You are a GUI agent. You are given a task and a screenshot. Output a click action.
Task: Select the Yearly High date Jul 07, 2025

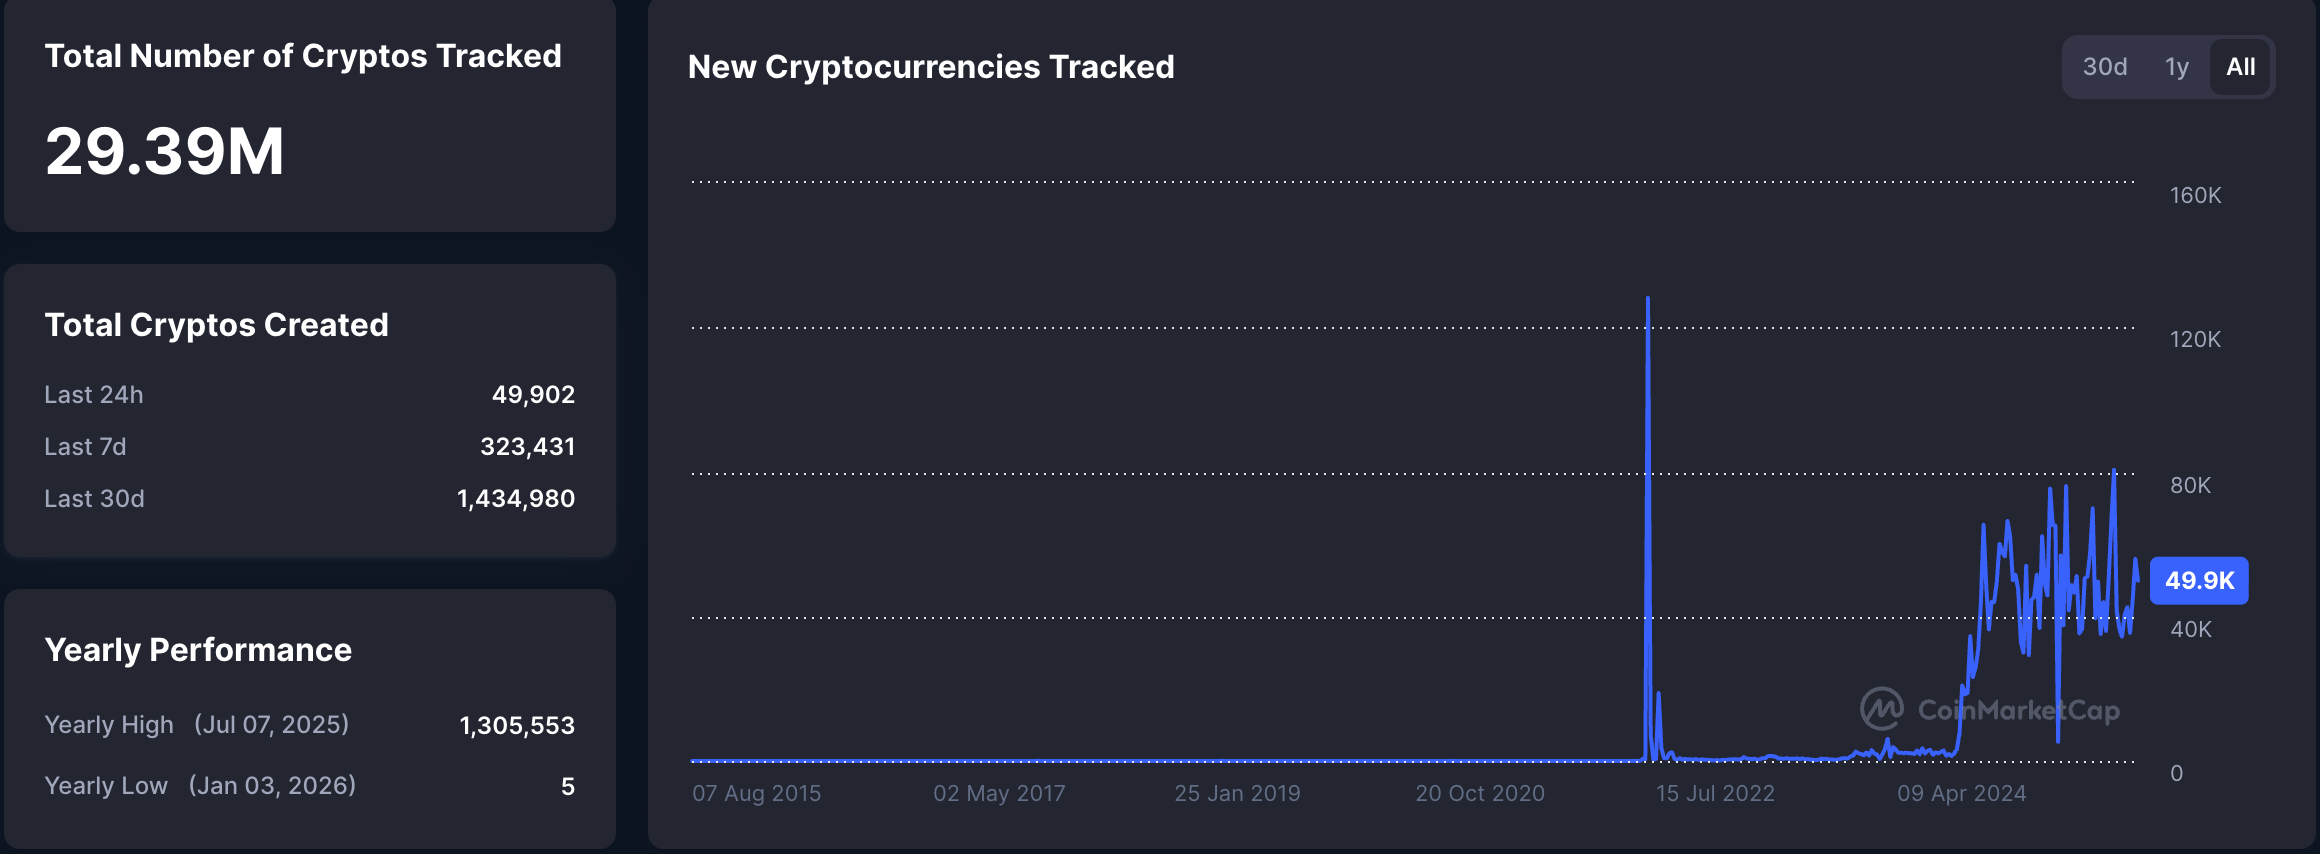click(272, 724)
